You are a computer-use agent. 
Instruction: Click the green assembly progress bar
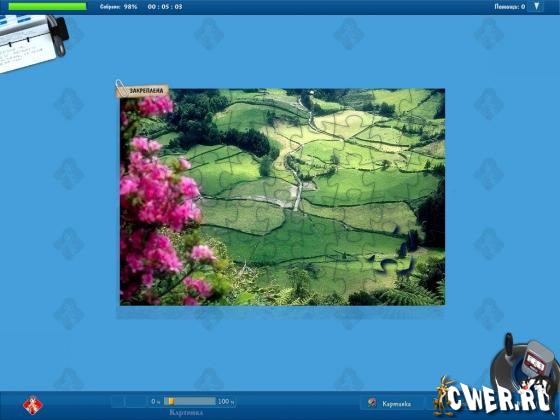[47, 6]
